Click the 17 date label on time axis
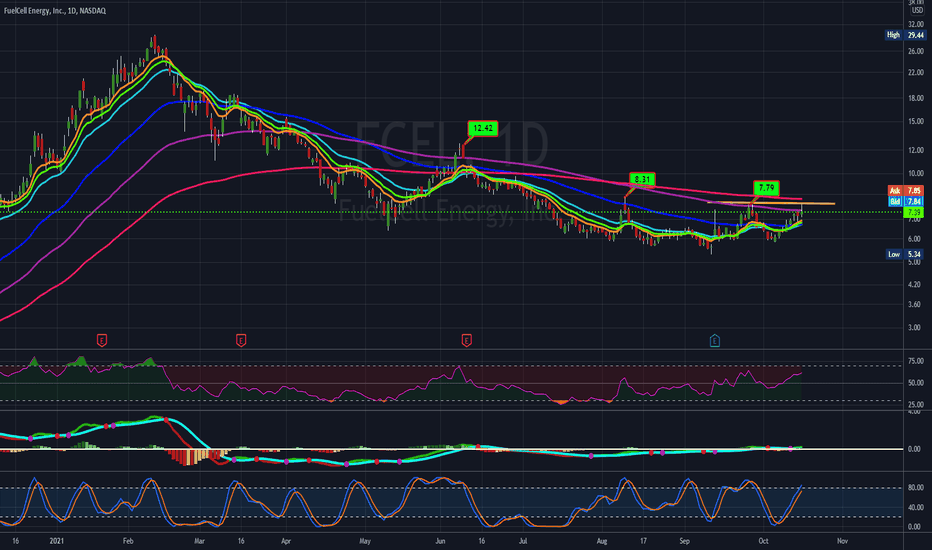Screen dimensions: 932x550 click(643, 541)
